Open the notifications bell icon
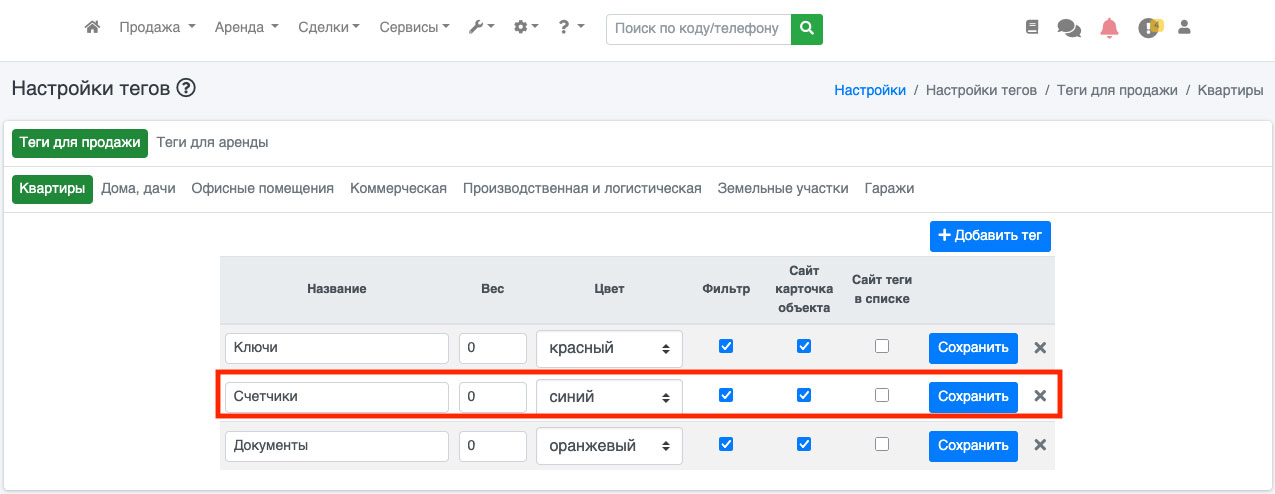1275x494 pixels. pos(1108,28)
